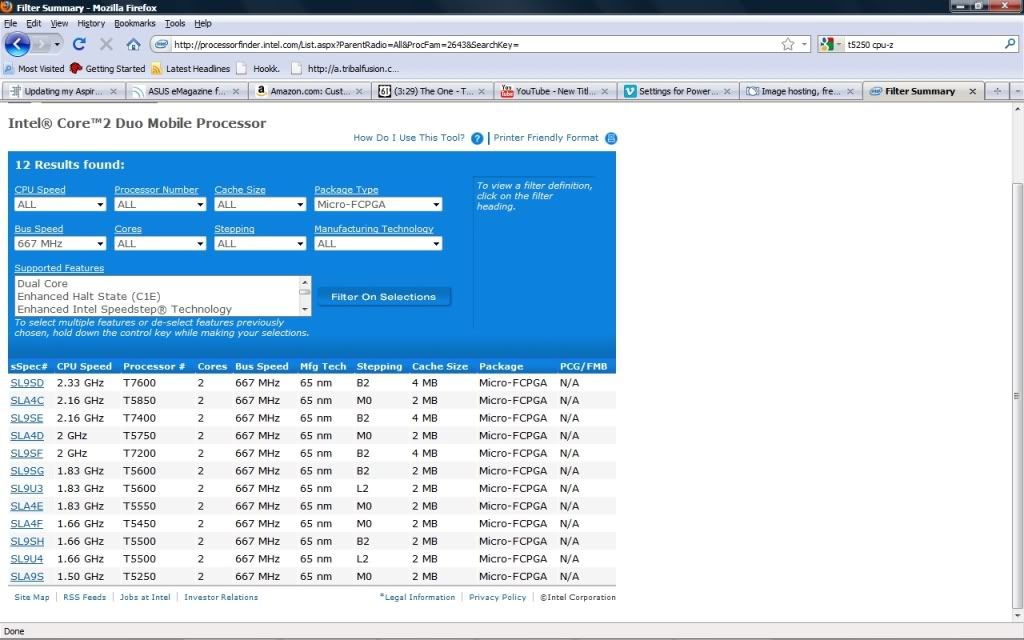
Task: Open the RSS Feeds footer link
Action: click(x=84, y=597)
